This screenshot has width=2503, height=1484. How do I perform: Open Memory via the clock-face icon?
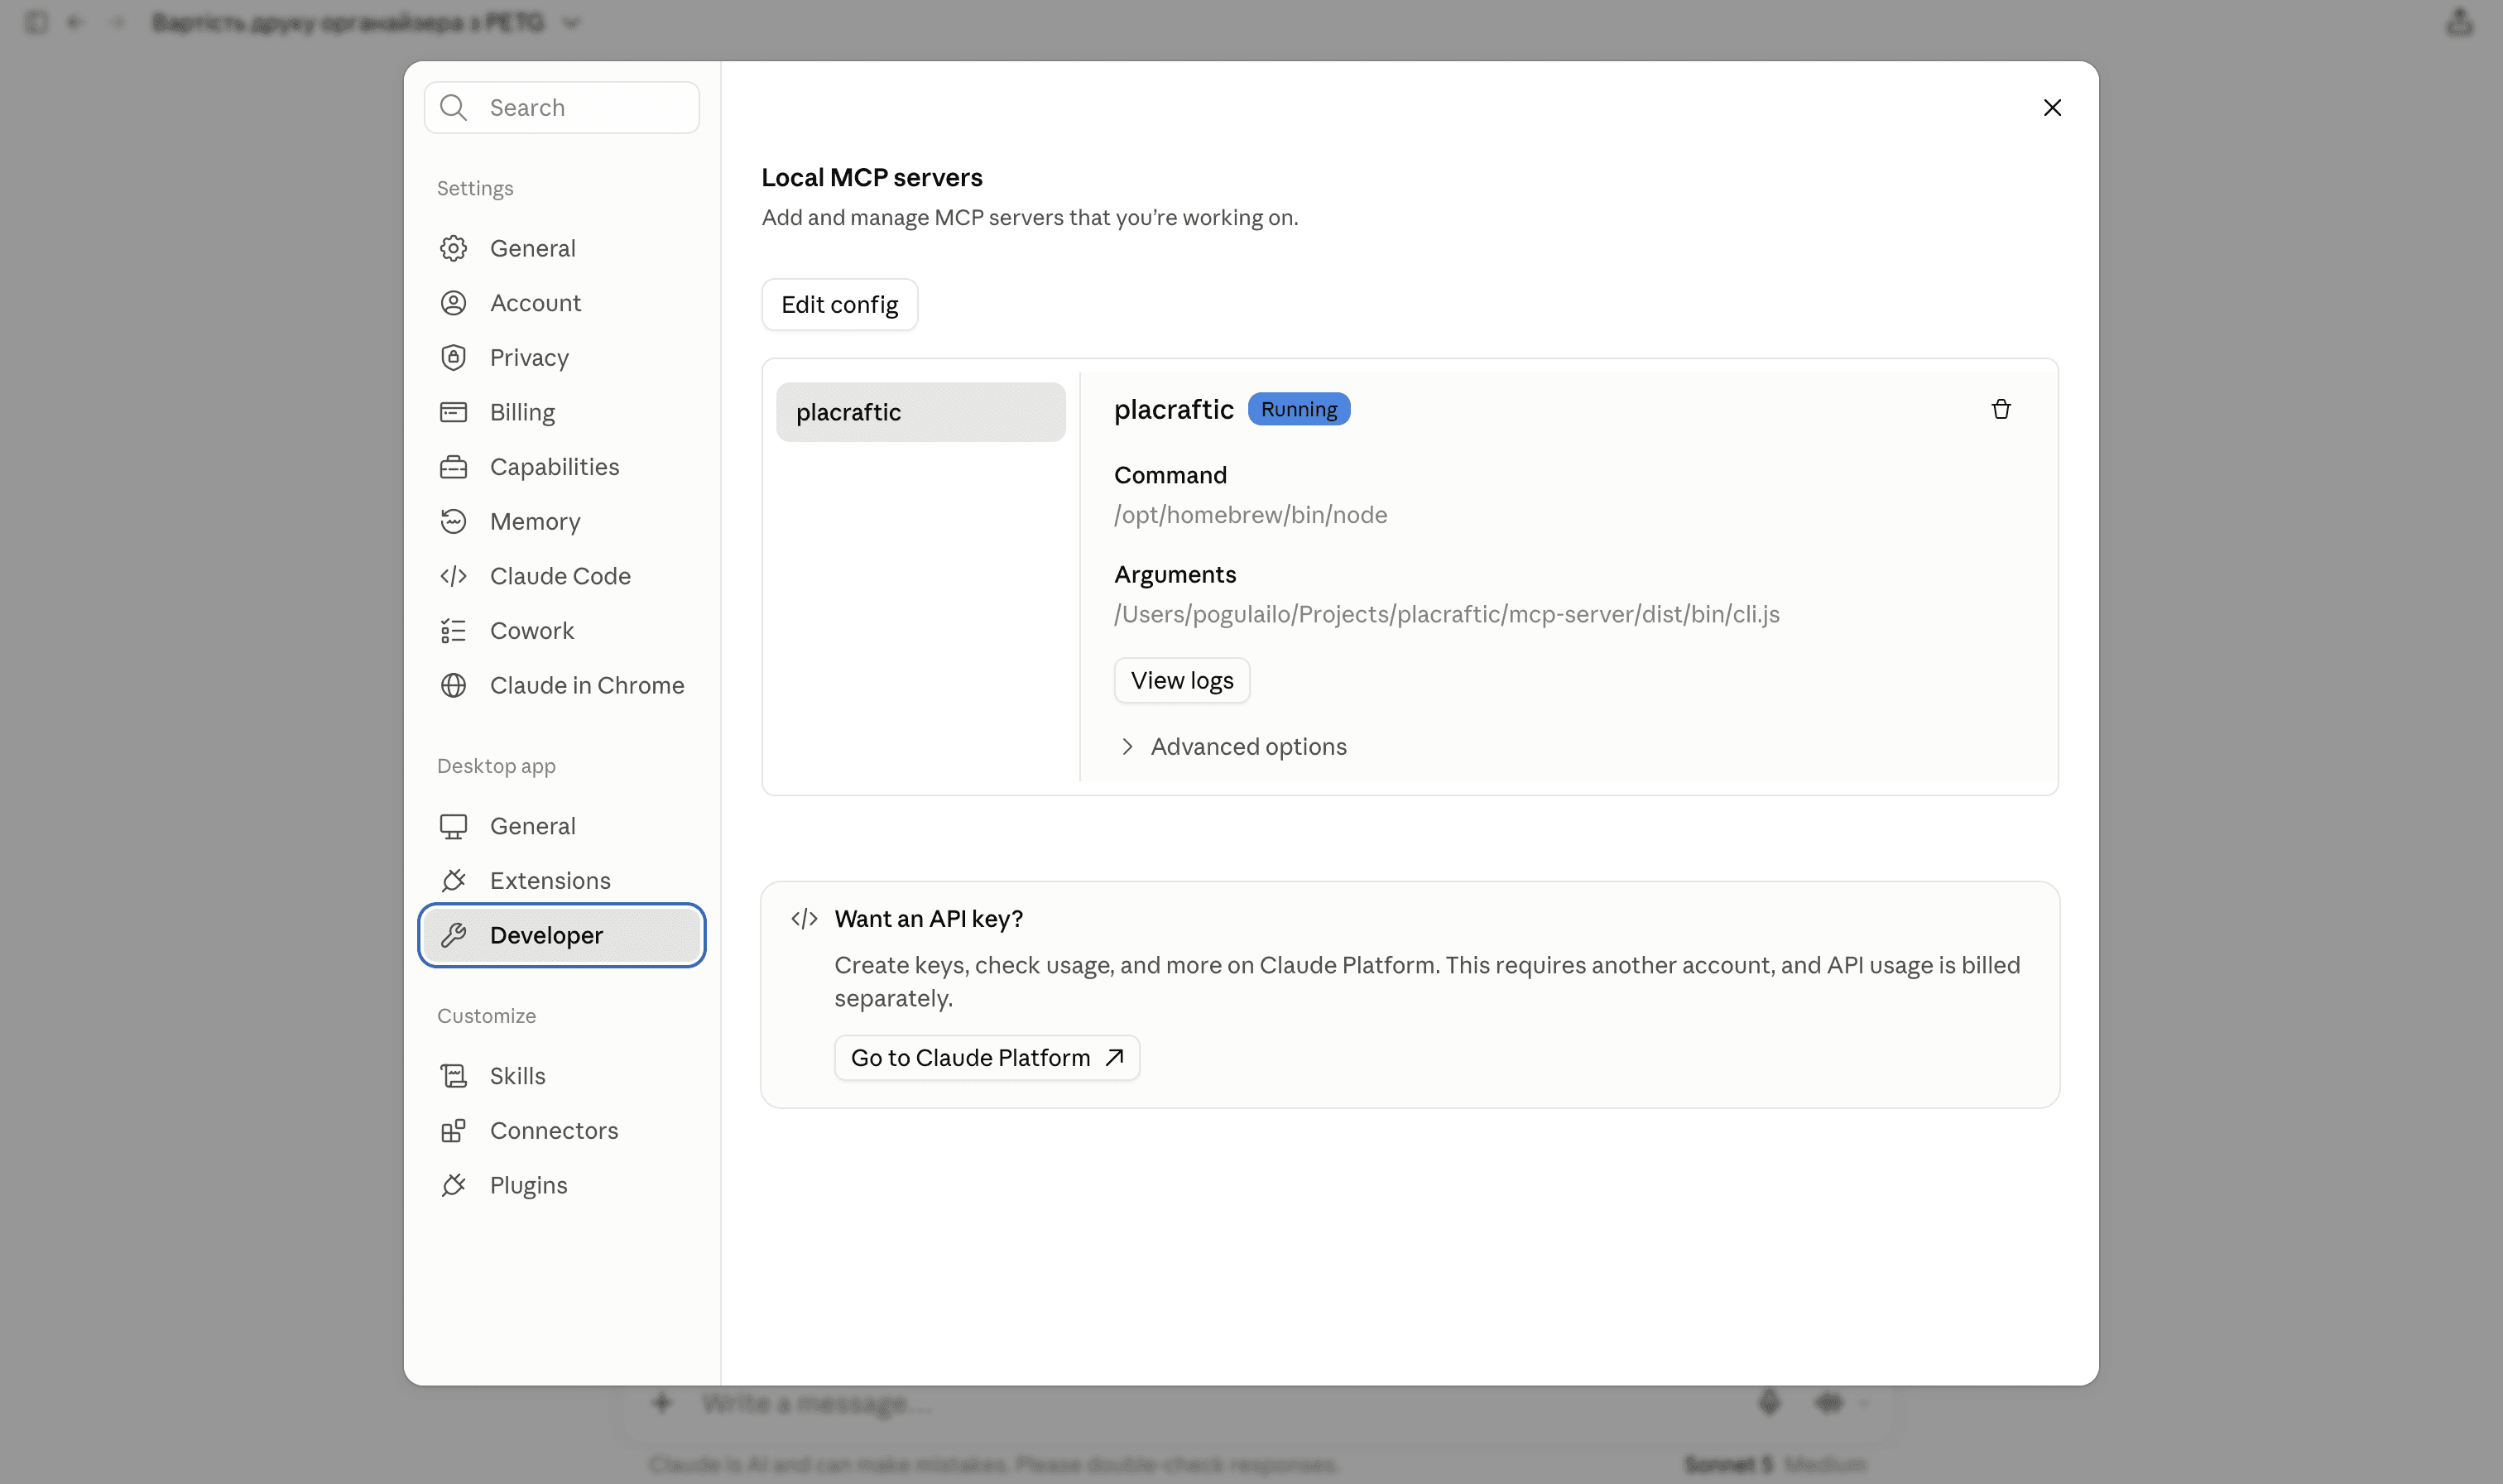click(453, 521)
